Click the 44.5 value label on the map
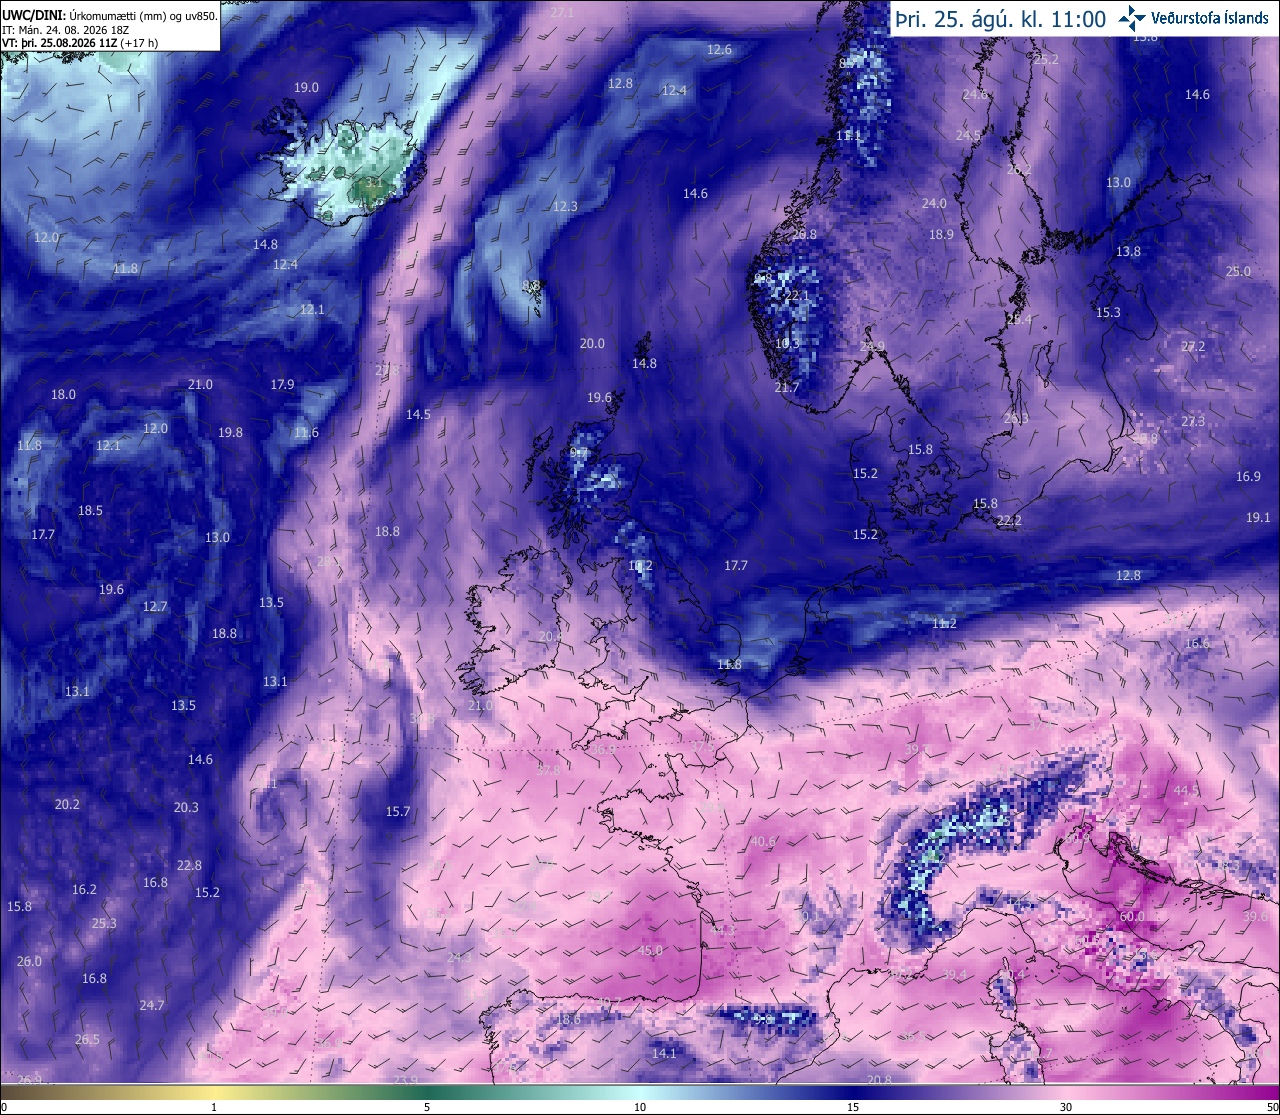This screenshot has width=1280, height=1115. tap(1186, 790)
